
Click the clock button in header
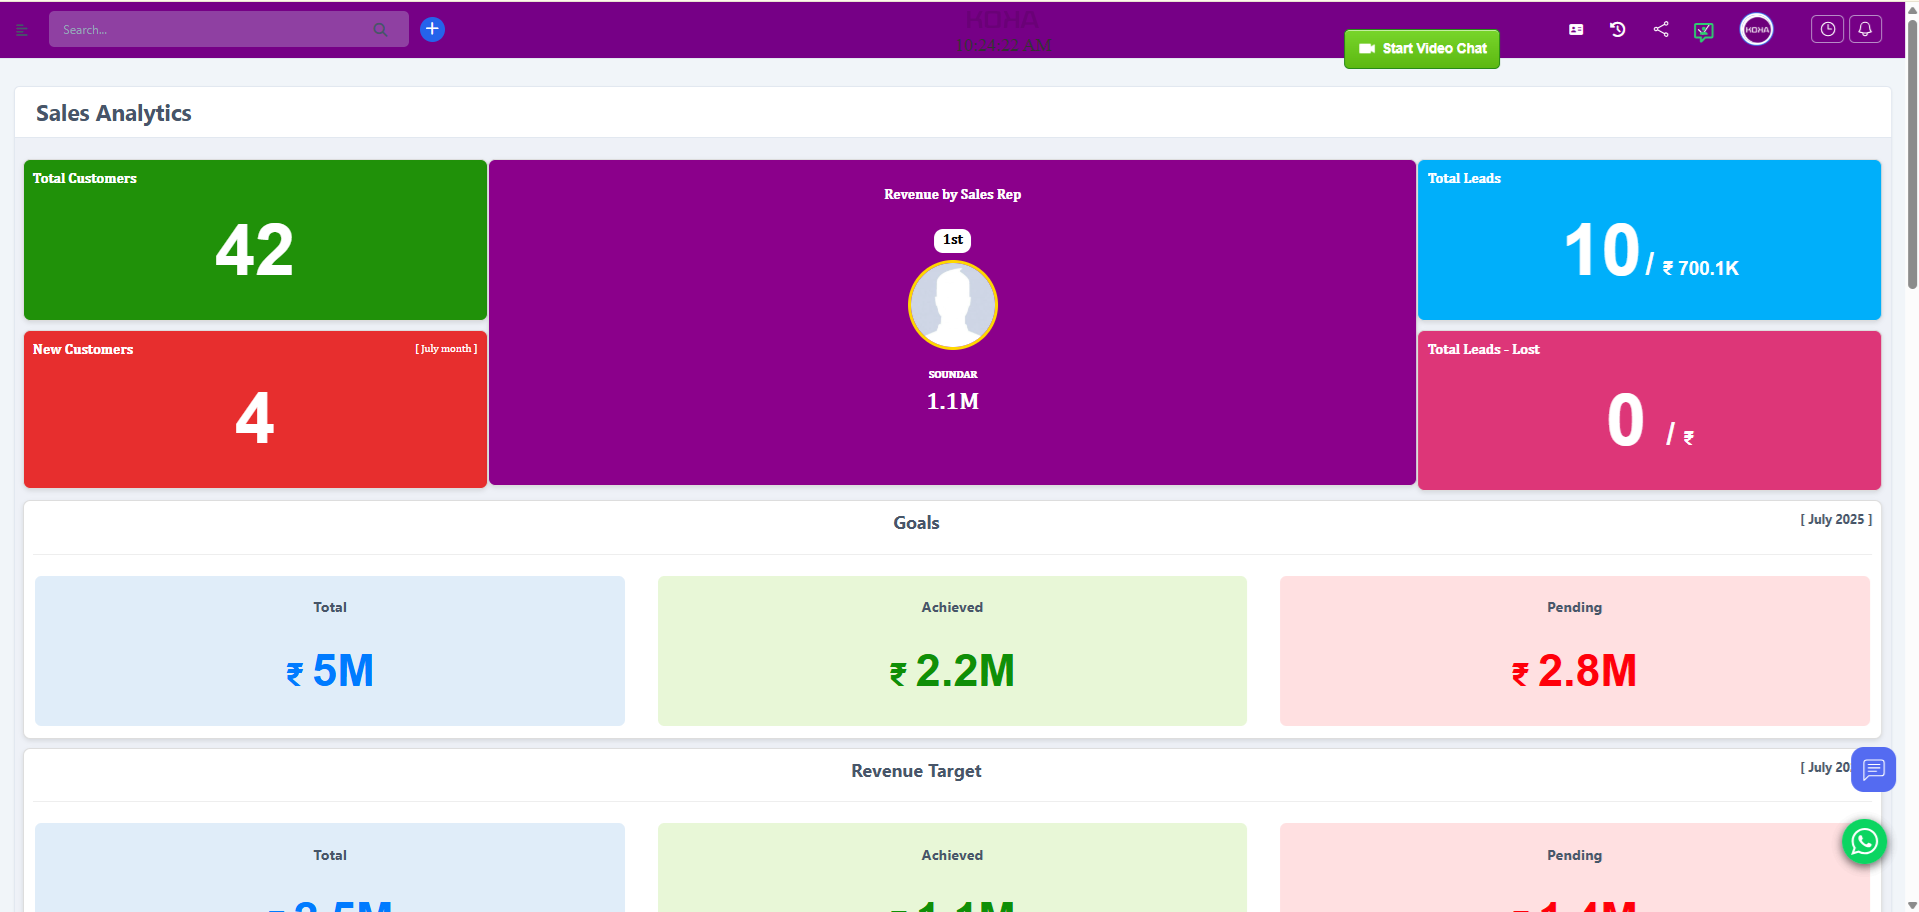(x=1827, y=30)
